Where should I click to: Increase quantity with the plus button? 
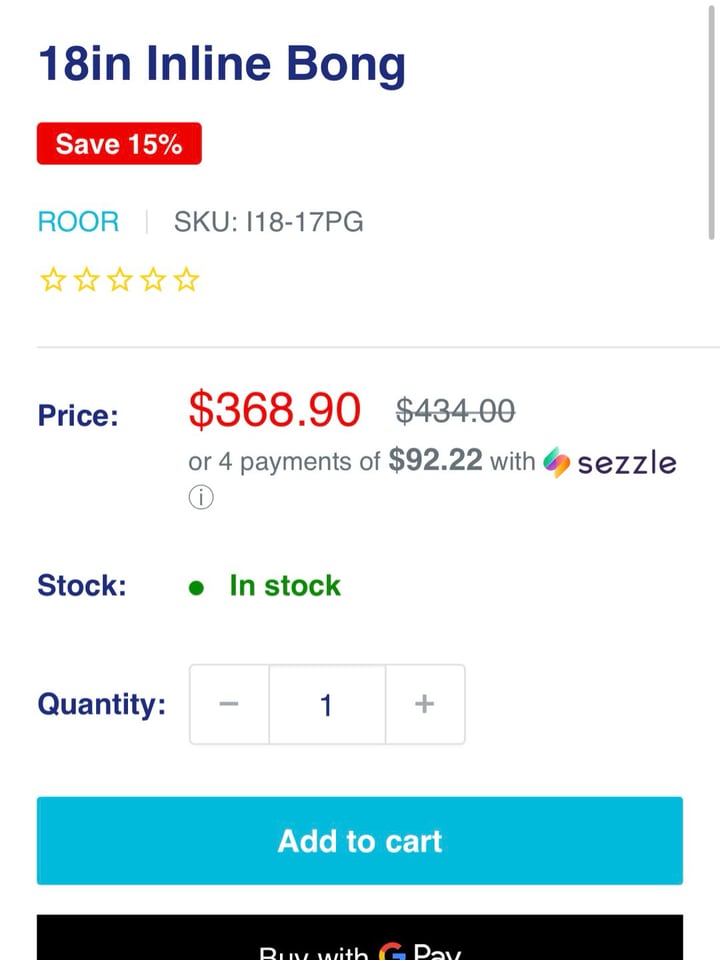[x=424, y=705]
